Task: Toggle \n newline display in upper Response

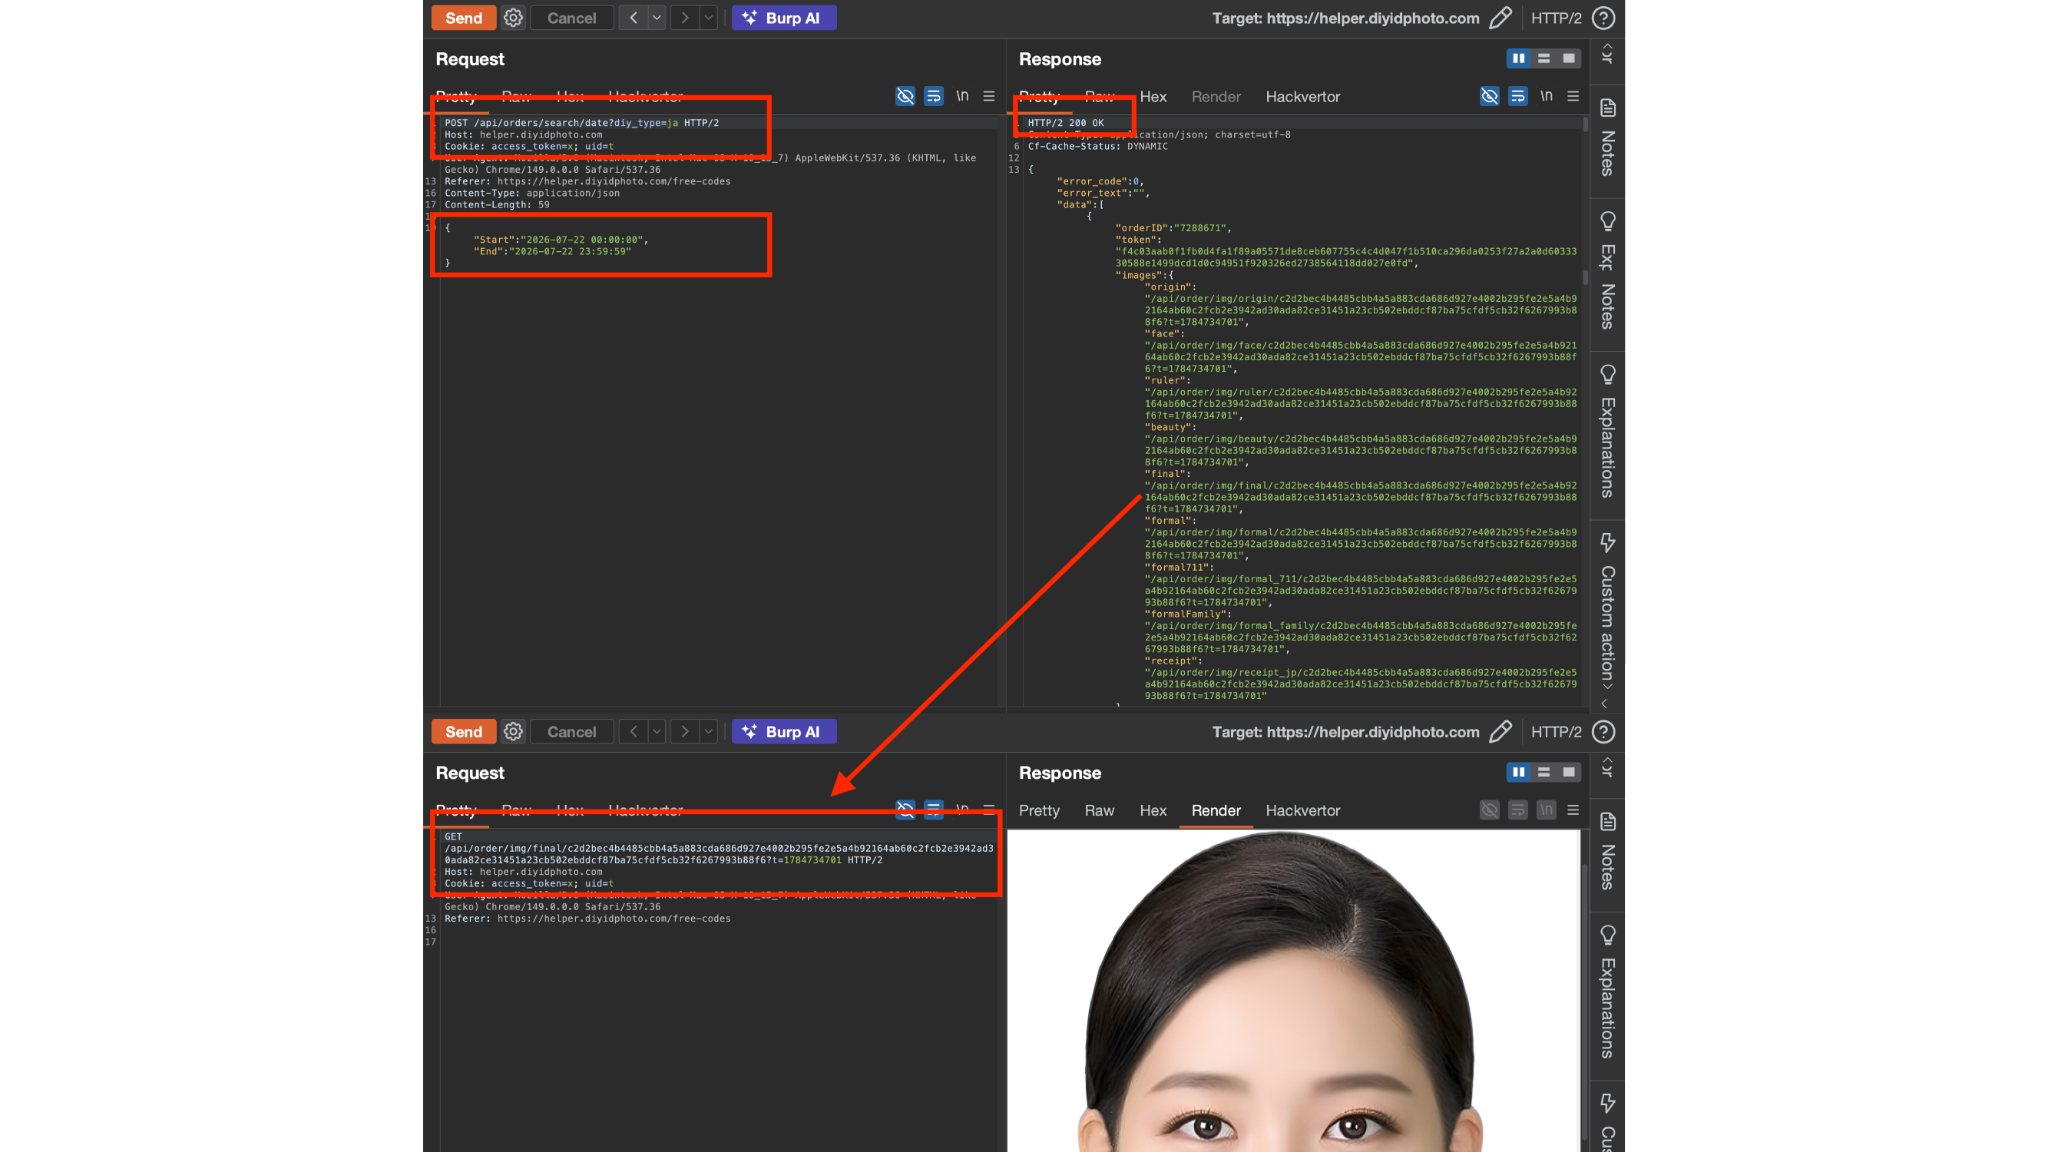Action: [1546, 96]
